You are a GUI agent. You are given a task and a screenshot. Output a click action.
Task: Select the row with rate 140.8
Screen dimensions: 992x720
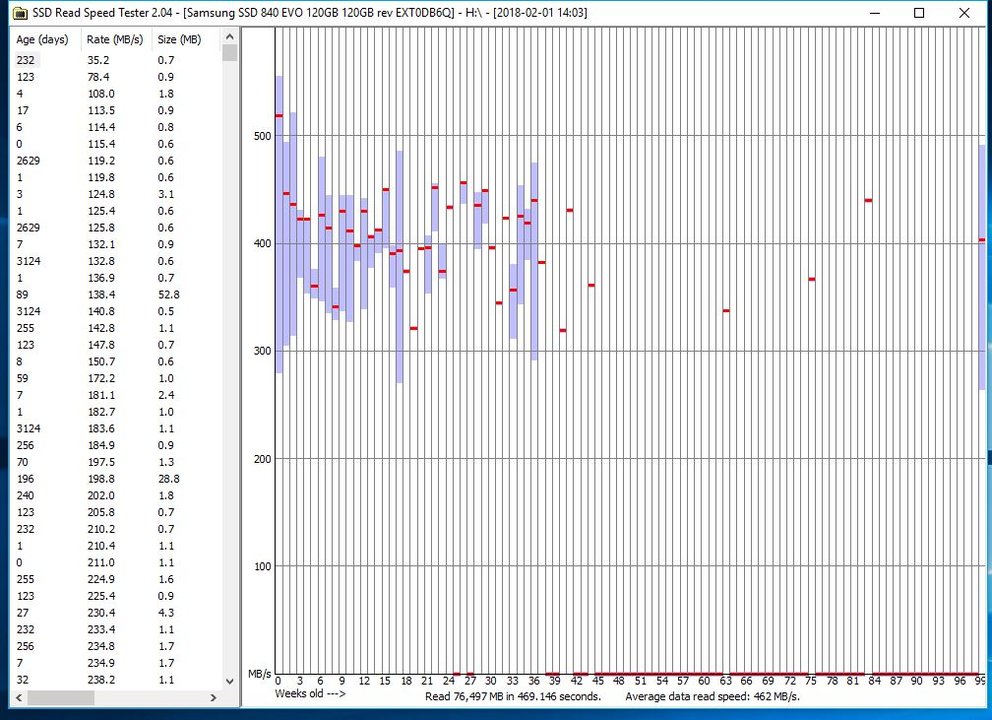pos(117,311)
